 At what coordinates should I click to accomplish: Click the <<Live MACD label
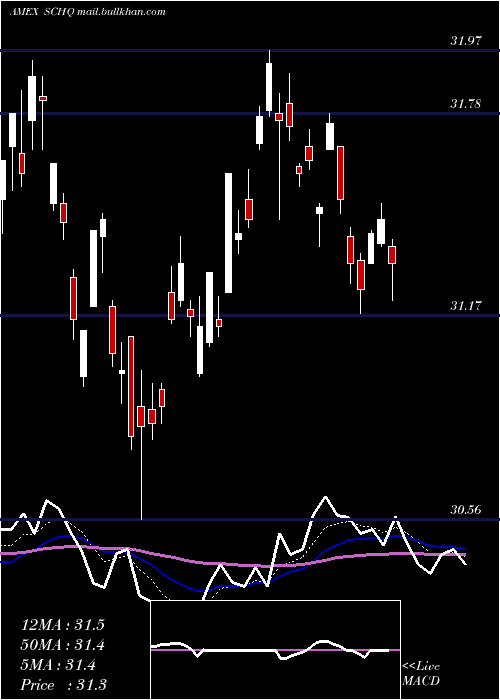pos(421,673)
